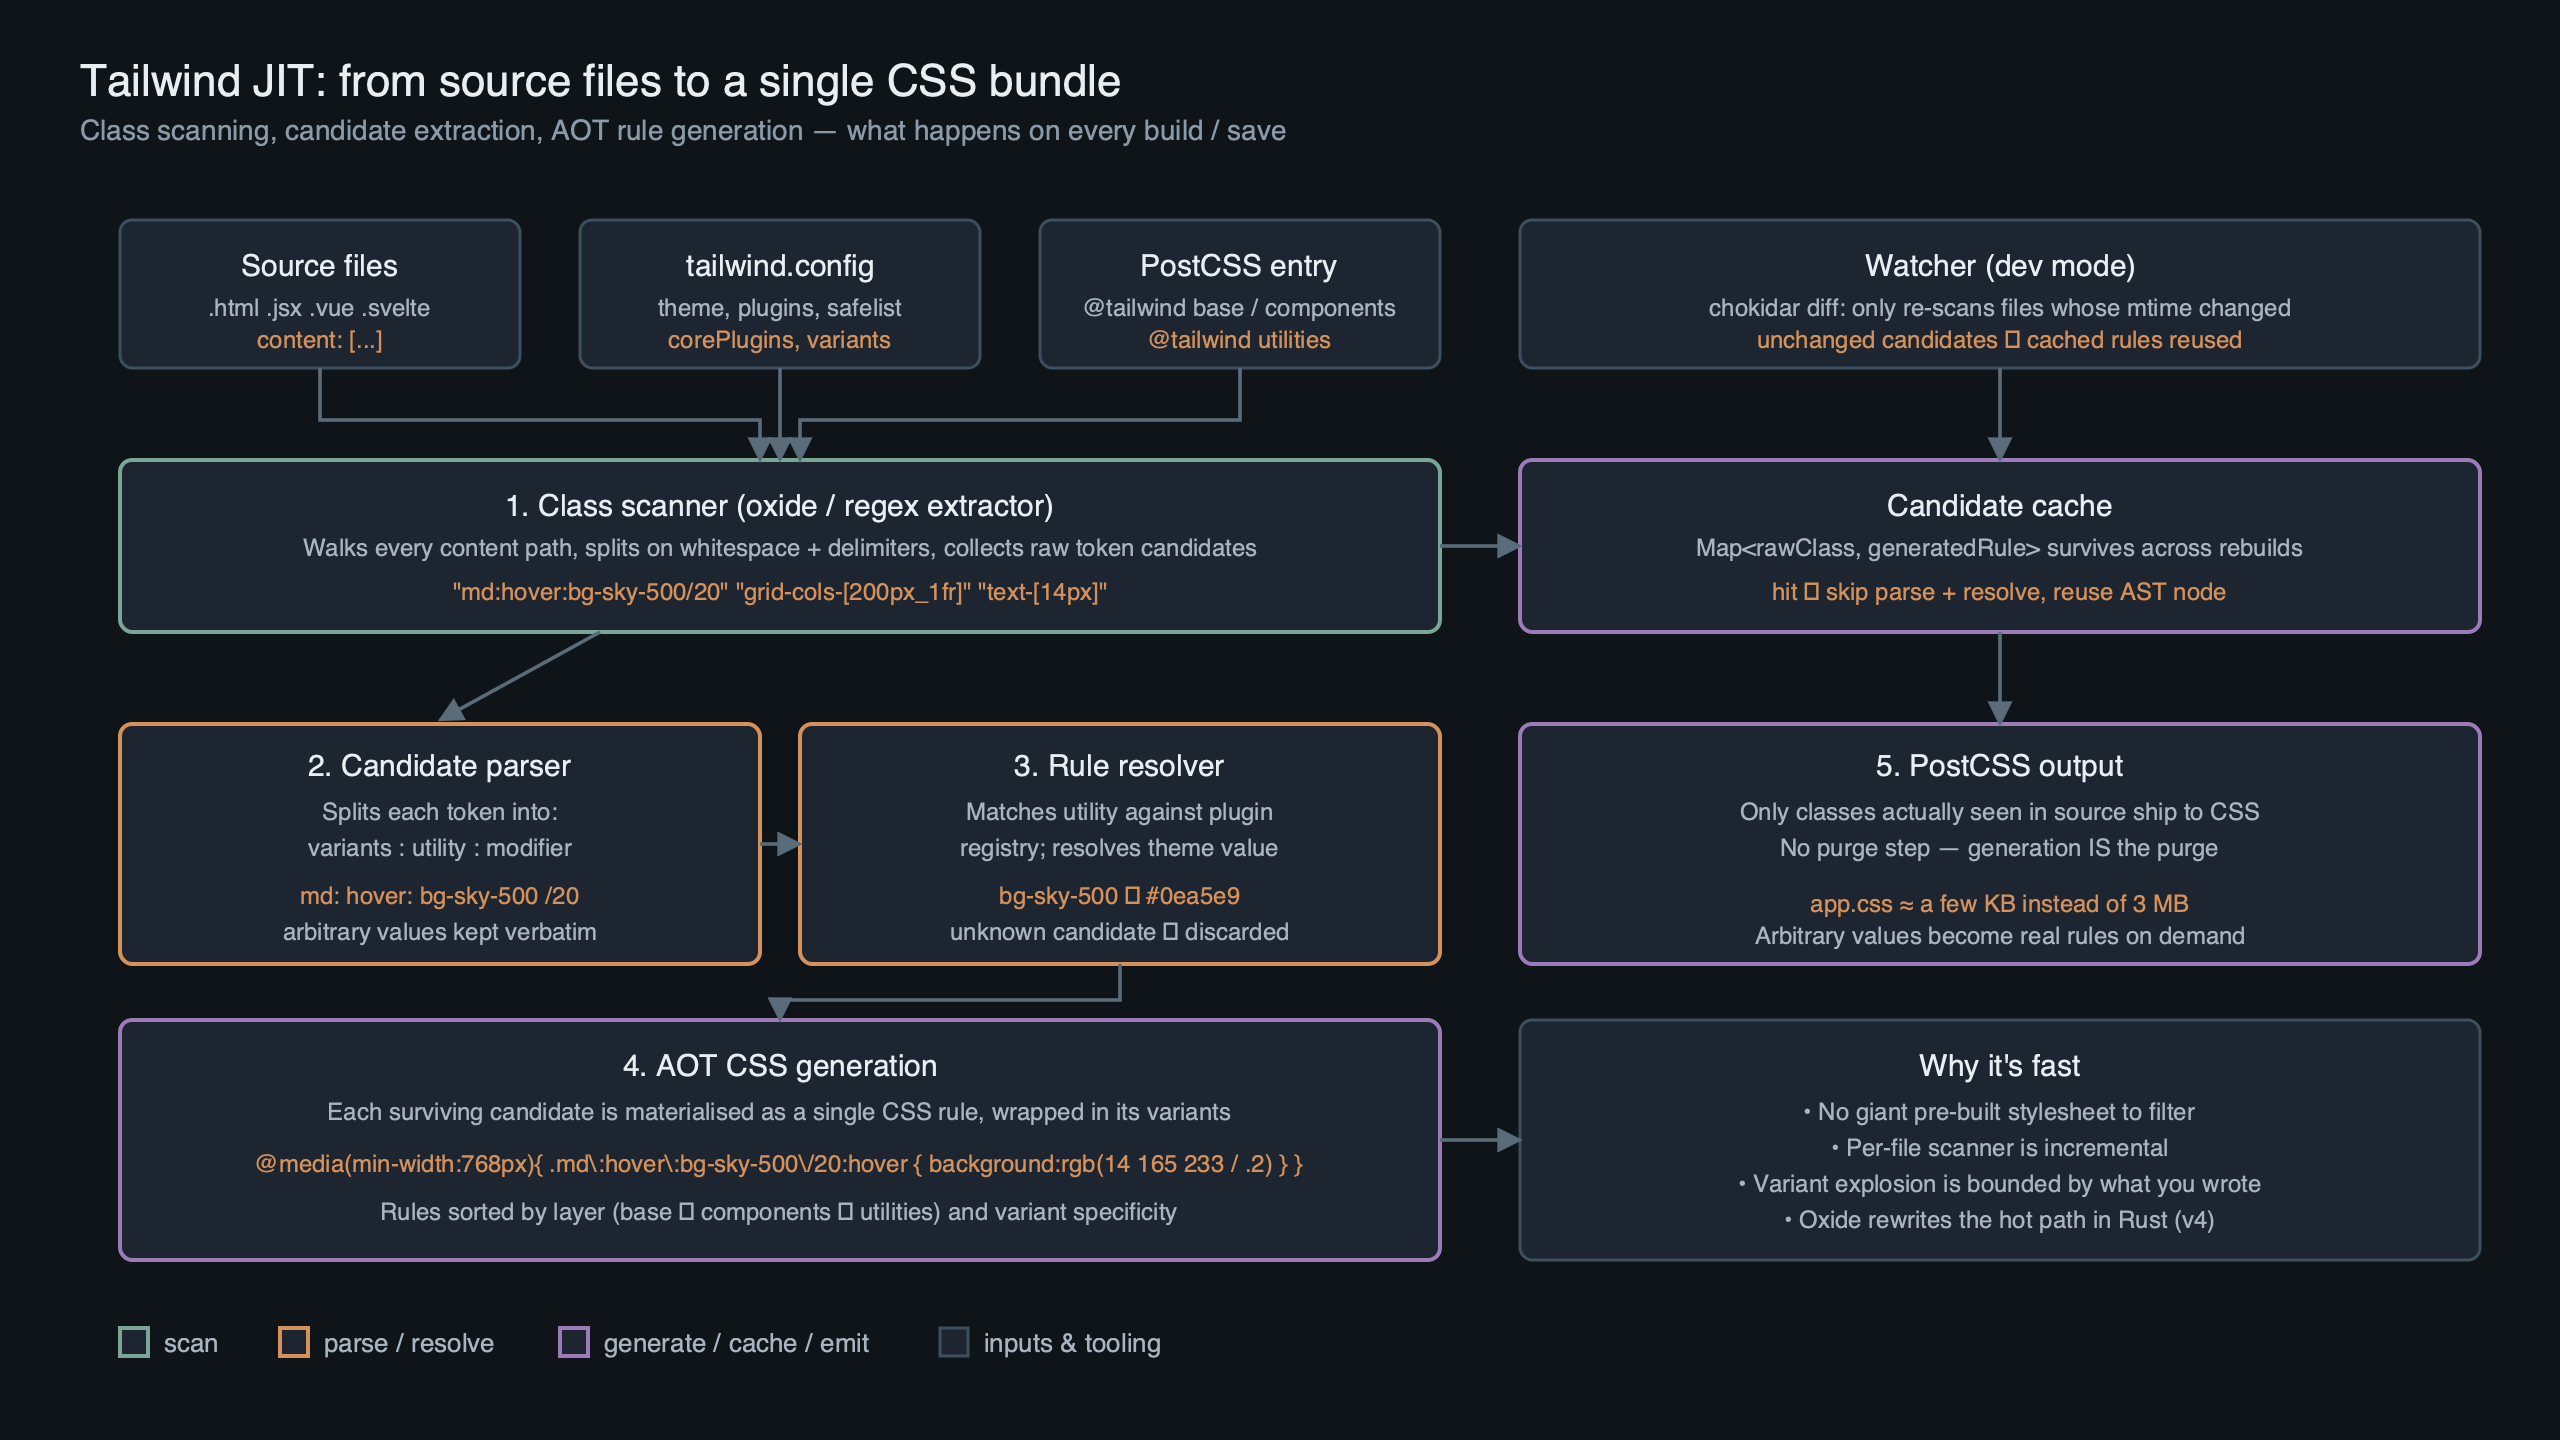Select 'unchanged candidates' cached rules reused line
The width and height of the screenshot is (2560, 1440).
pos(1999,340)
